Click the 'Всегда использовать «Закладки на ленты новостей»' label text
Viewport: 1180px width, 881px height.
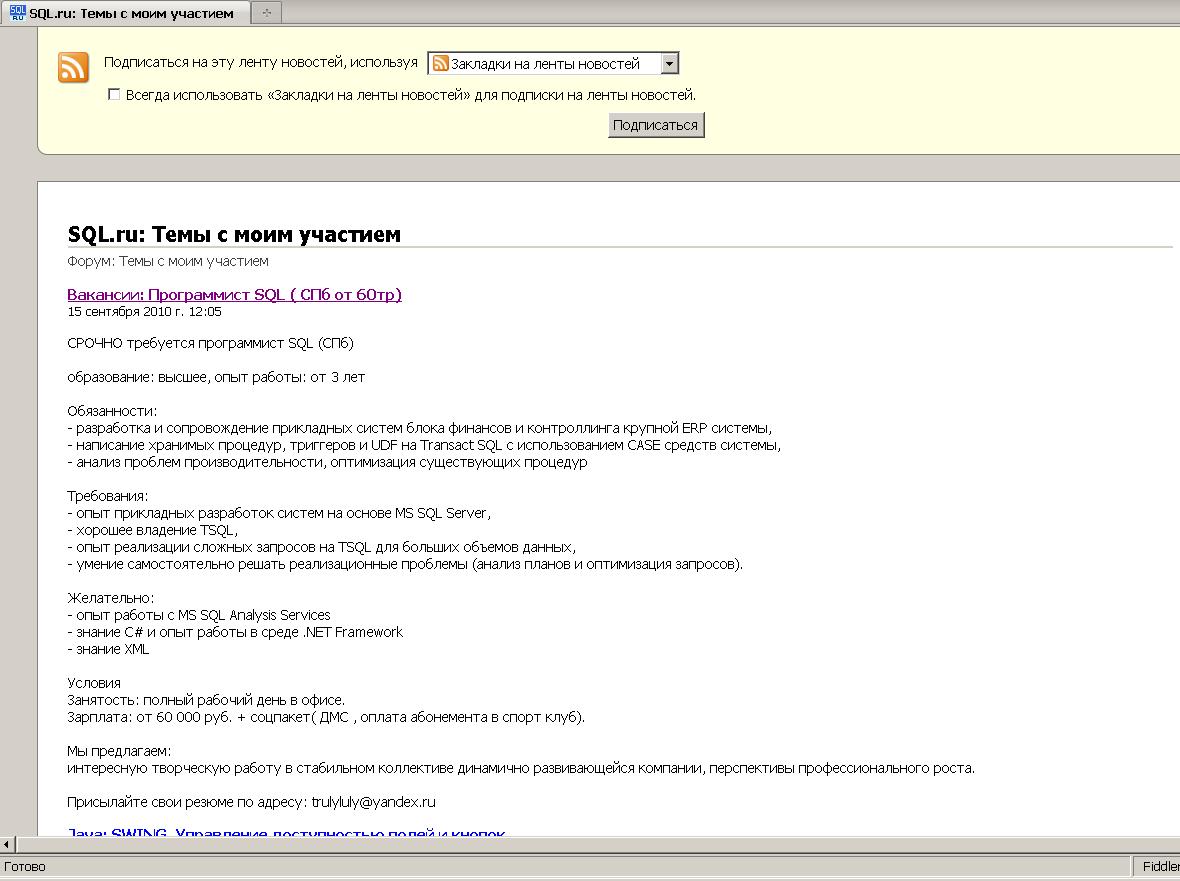tap(410, 95)
